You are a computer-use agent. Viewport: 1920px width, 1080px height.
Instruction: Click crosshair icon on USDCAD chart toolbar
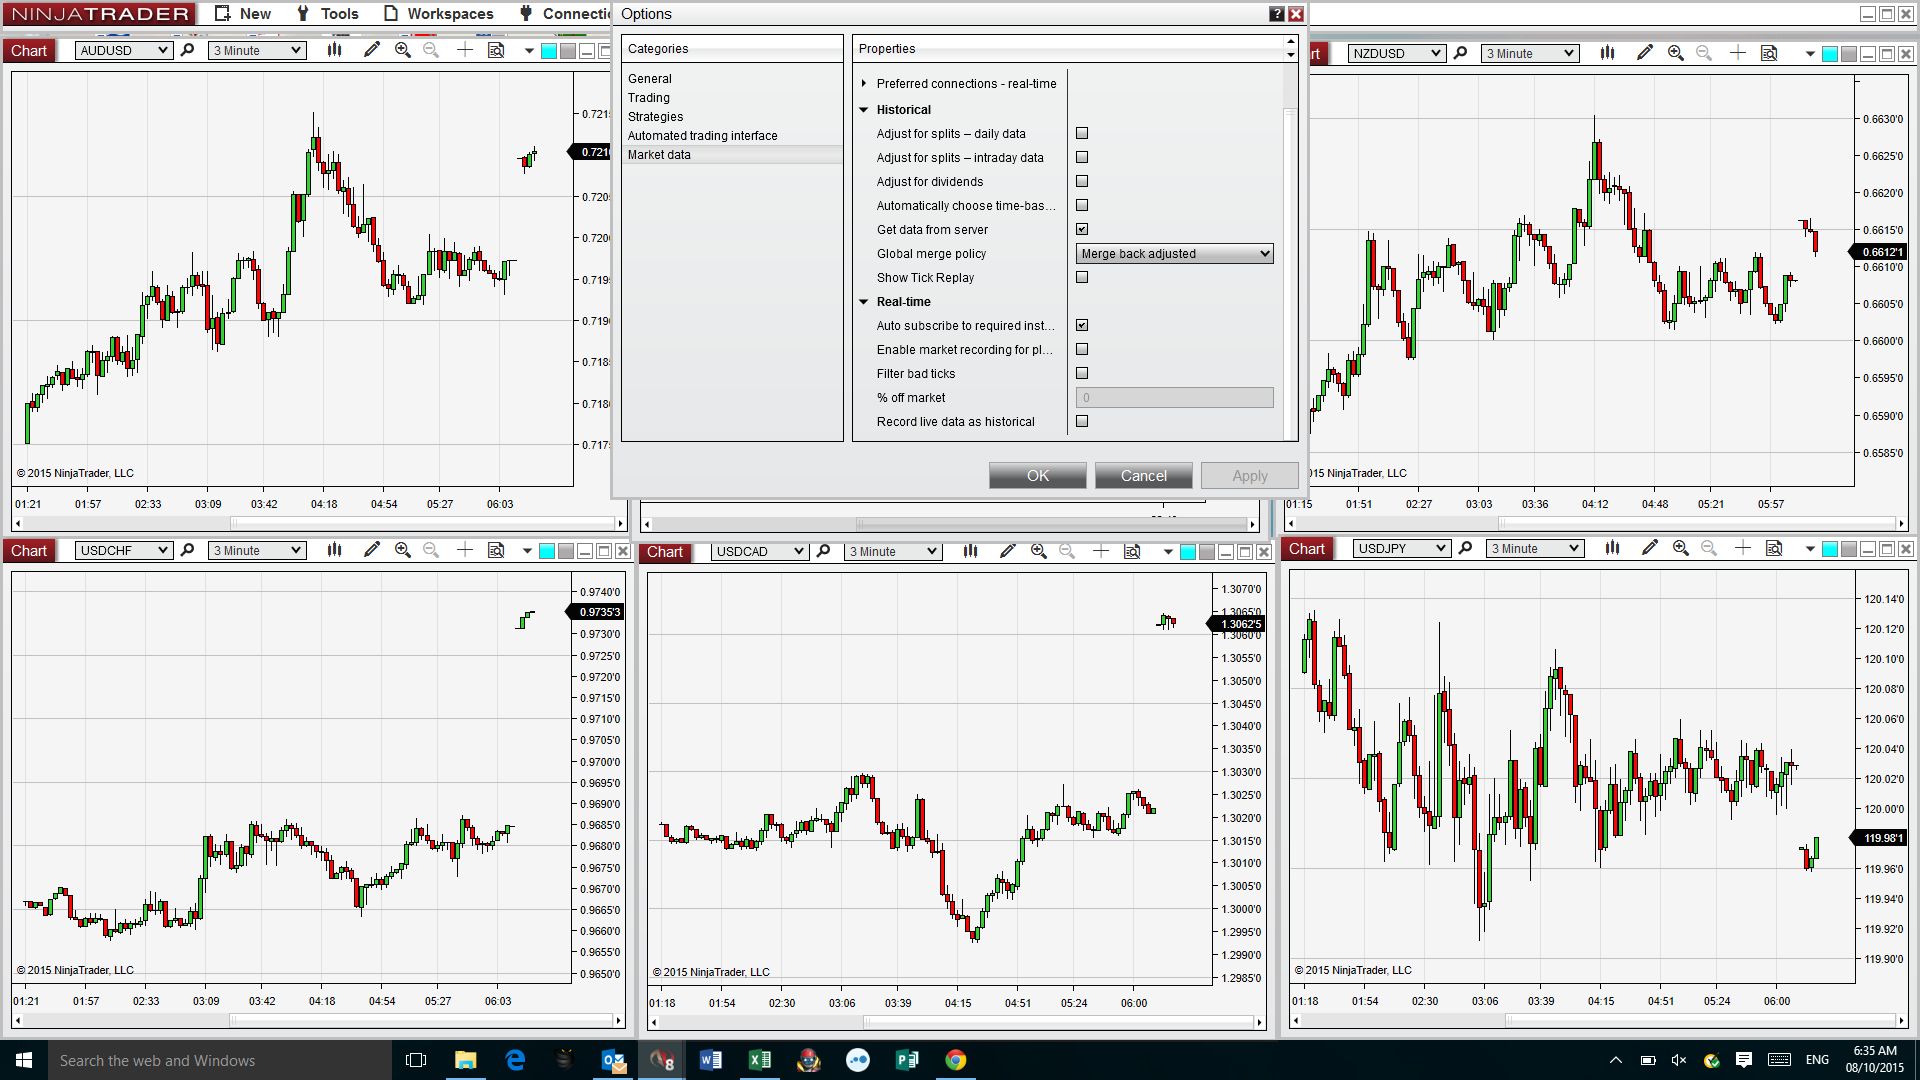(1100, 551)
